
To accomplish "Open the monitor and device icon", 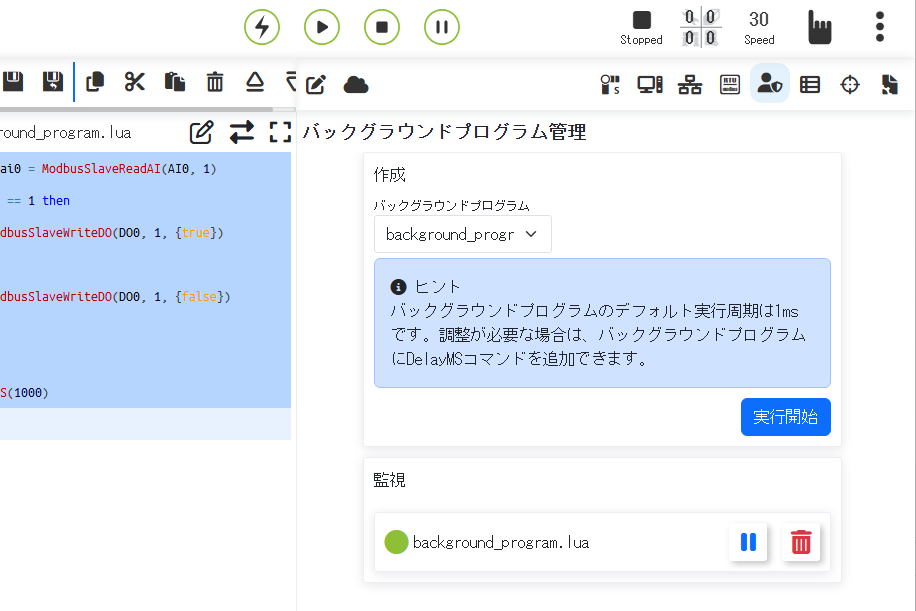I will [650, 85].
